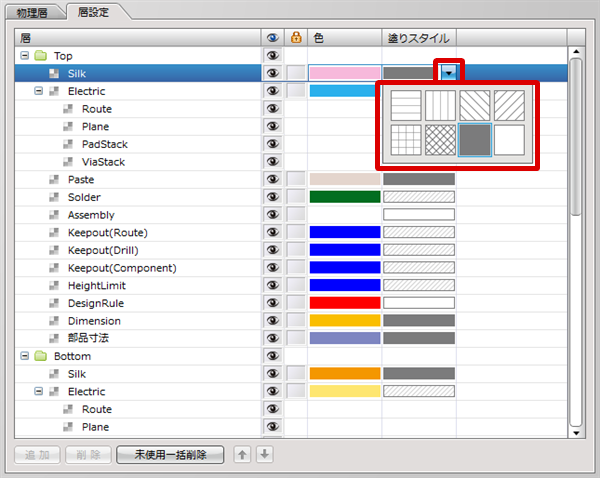The height and width of the screenshot is (478, 600).
Task: Hide the Paste layer using its eye icon
Action: point(272,179)
